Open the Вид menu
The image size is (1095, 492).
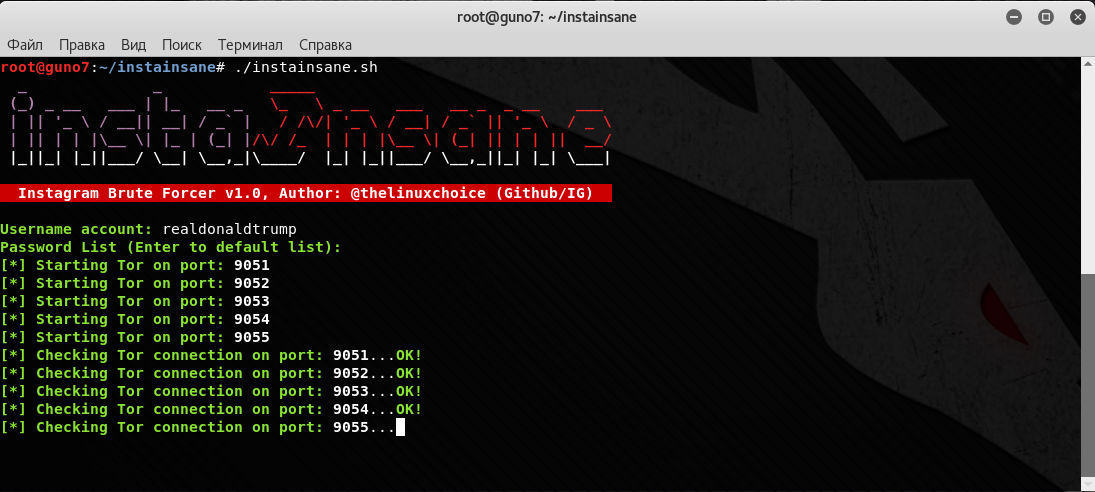coord(133,45)
